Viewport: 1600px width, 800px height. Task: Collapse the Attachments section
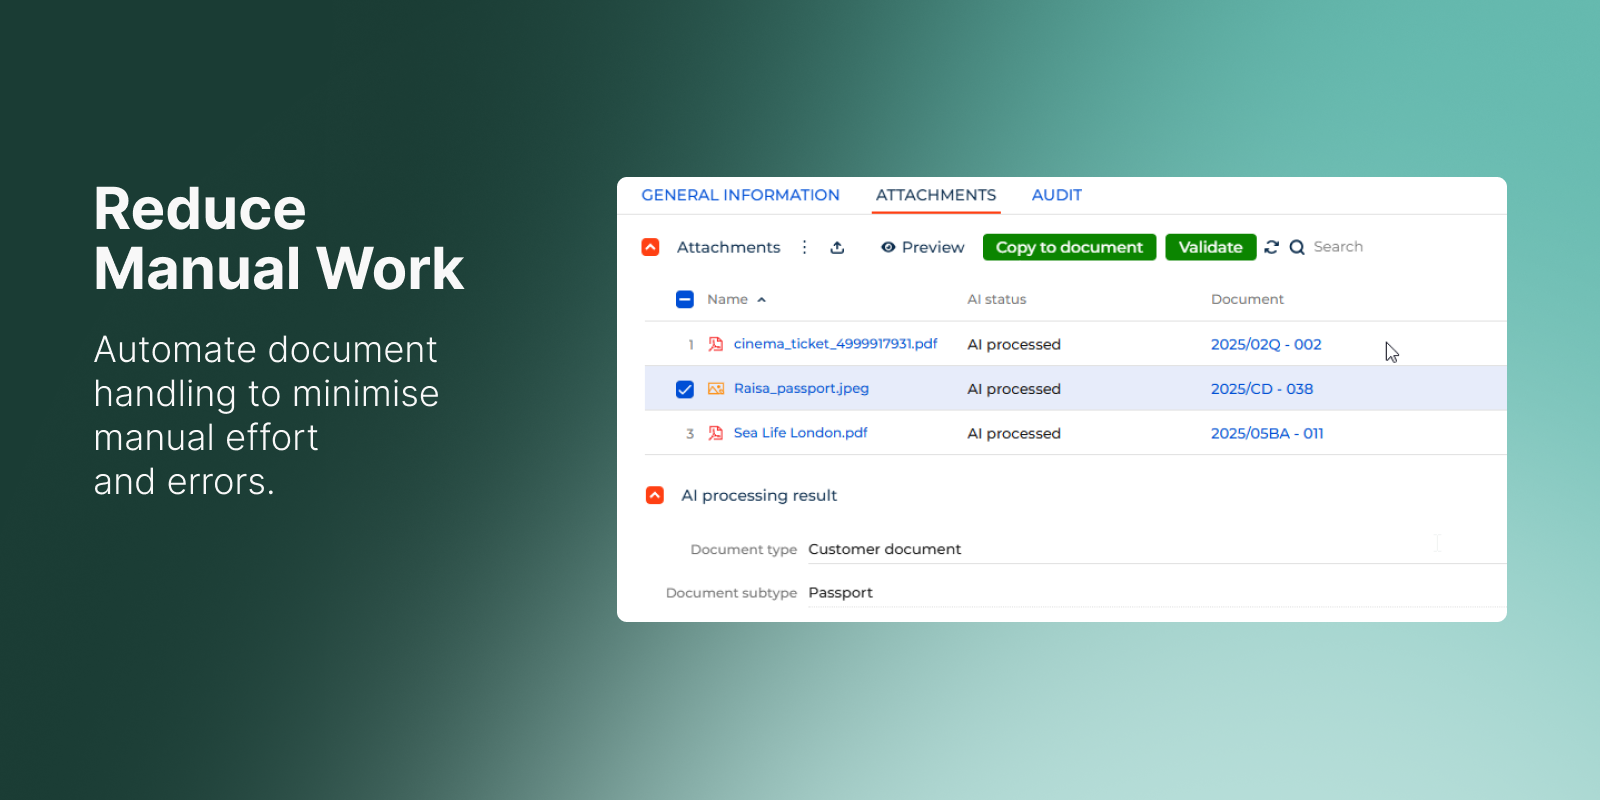pos(650,247)
